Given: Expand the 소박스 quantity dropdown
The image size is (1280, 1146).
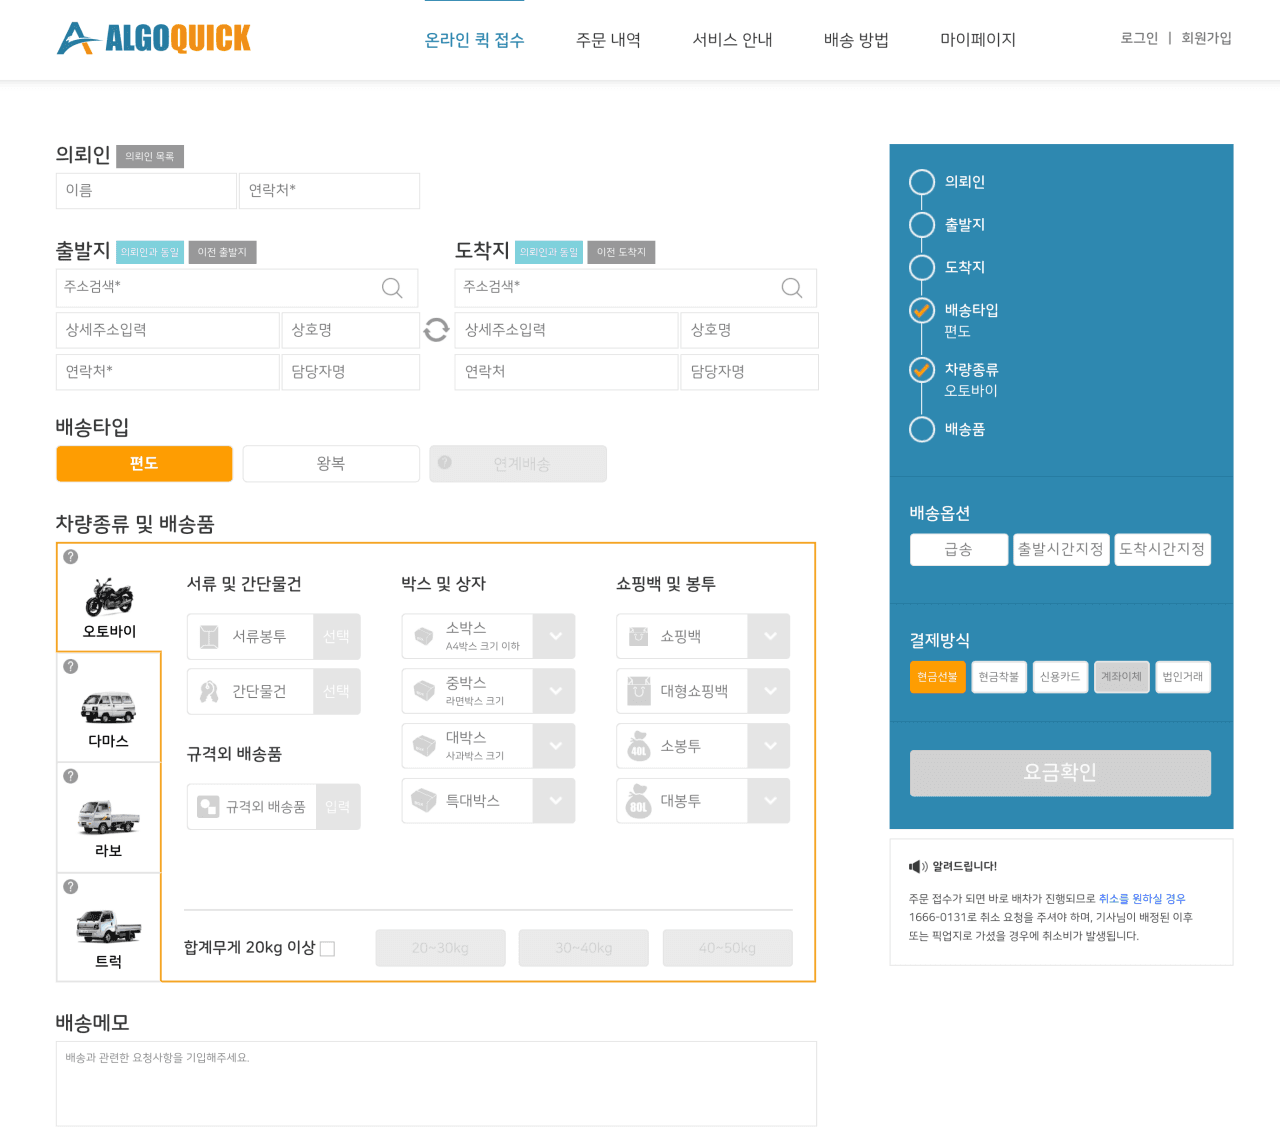Looking at the screenshot, I should (x=555, y=636).
